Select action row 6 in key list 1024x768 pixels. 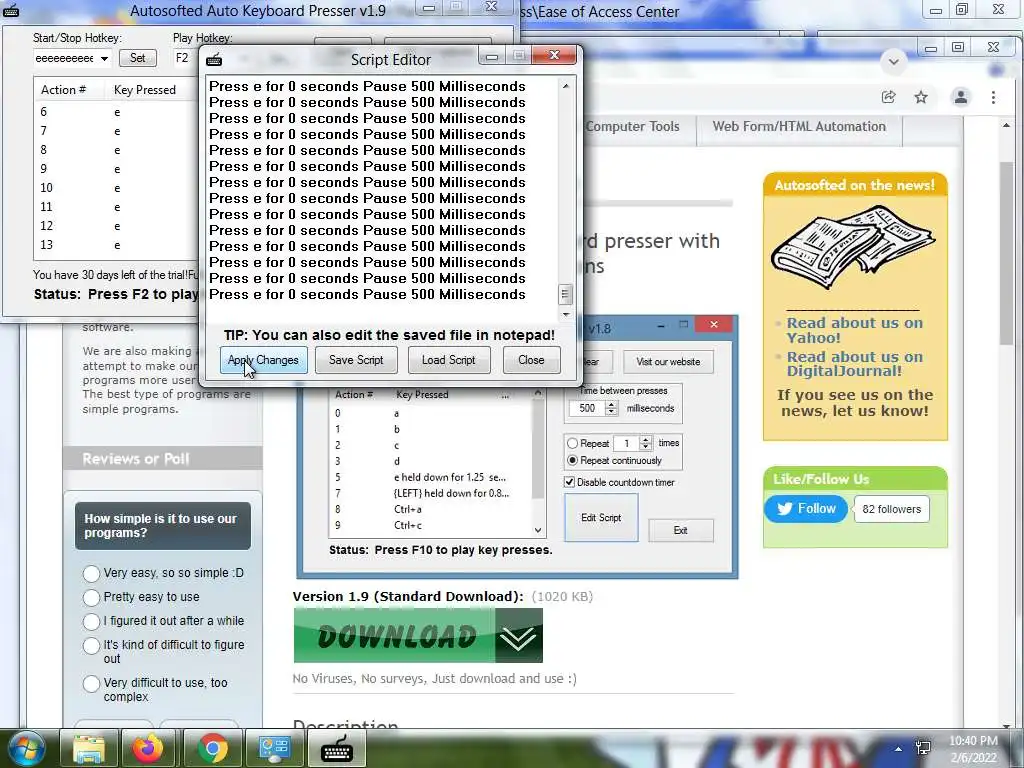[114, 112]
